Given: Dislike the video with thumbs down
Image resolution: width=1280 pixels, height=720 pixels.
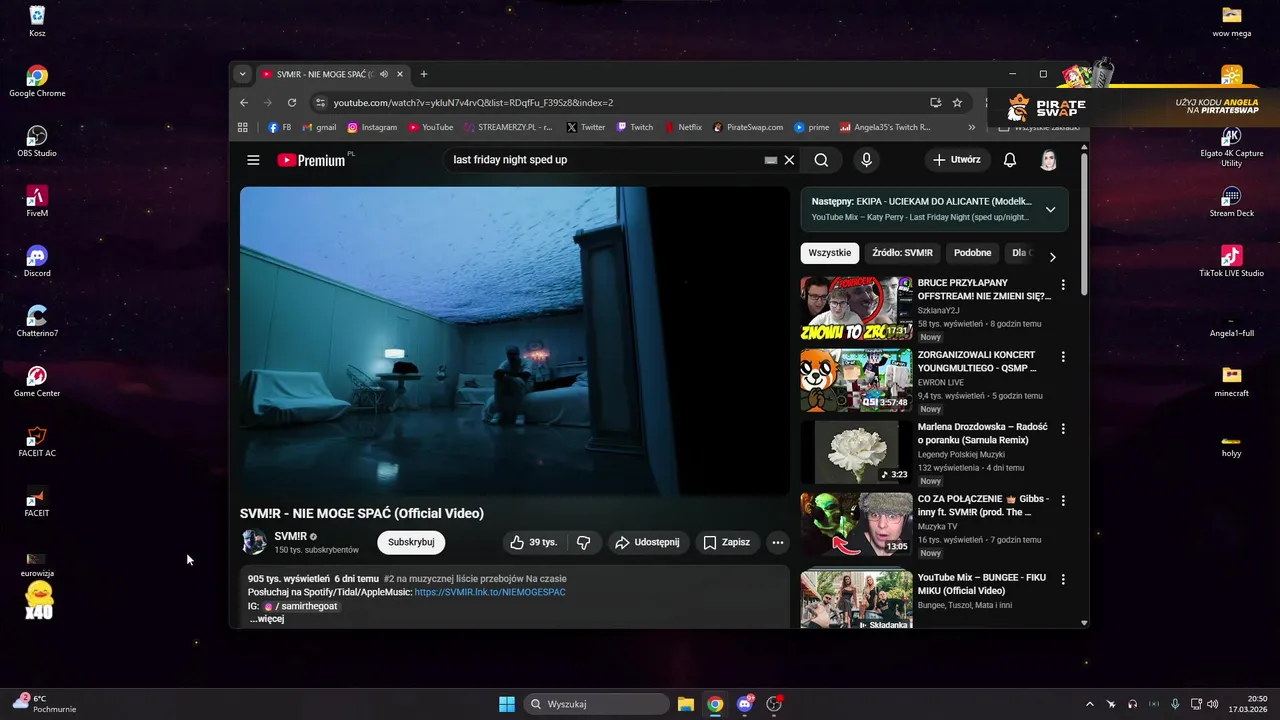Looking at the screenshot, I should click(x=583, y=542).
